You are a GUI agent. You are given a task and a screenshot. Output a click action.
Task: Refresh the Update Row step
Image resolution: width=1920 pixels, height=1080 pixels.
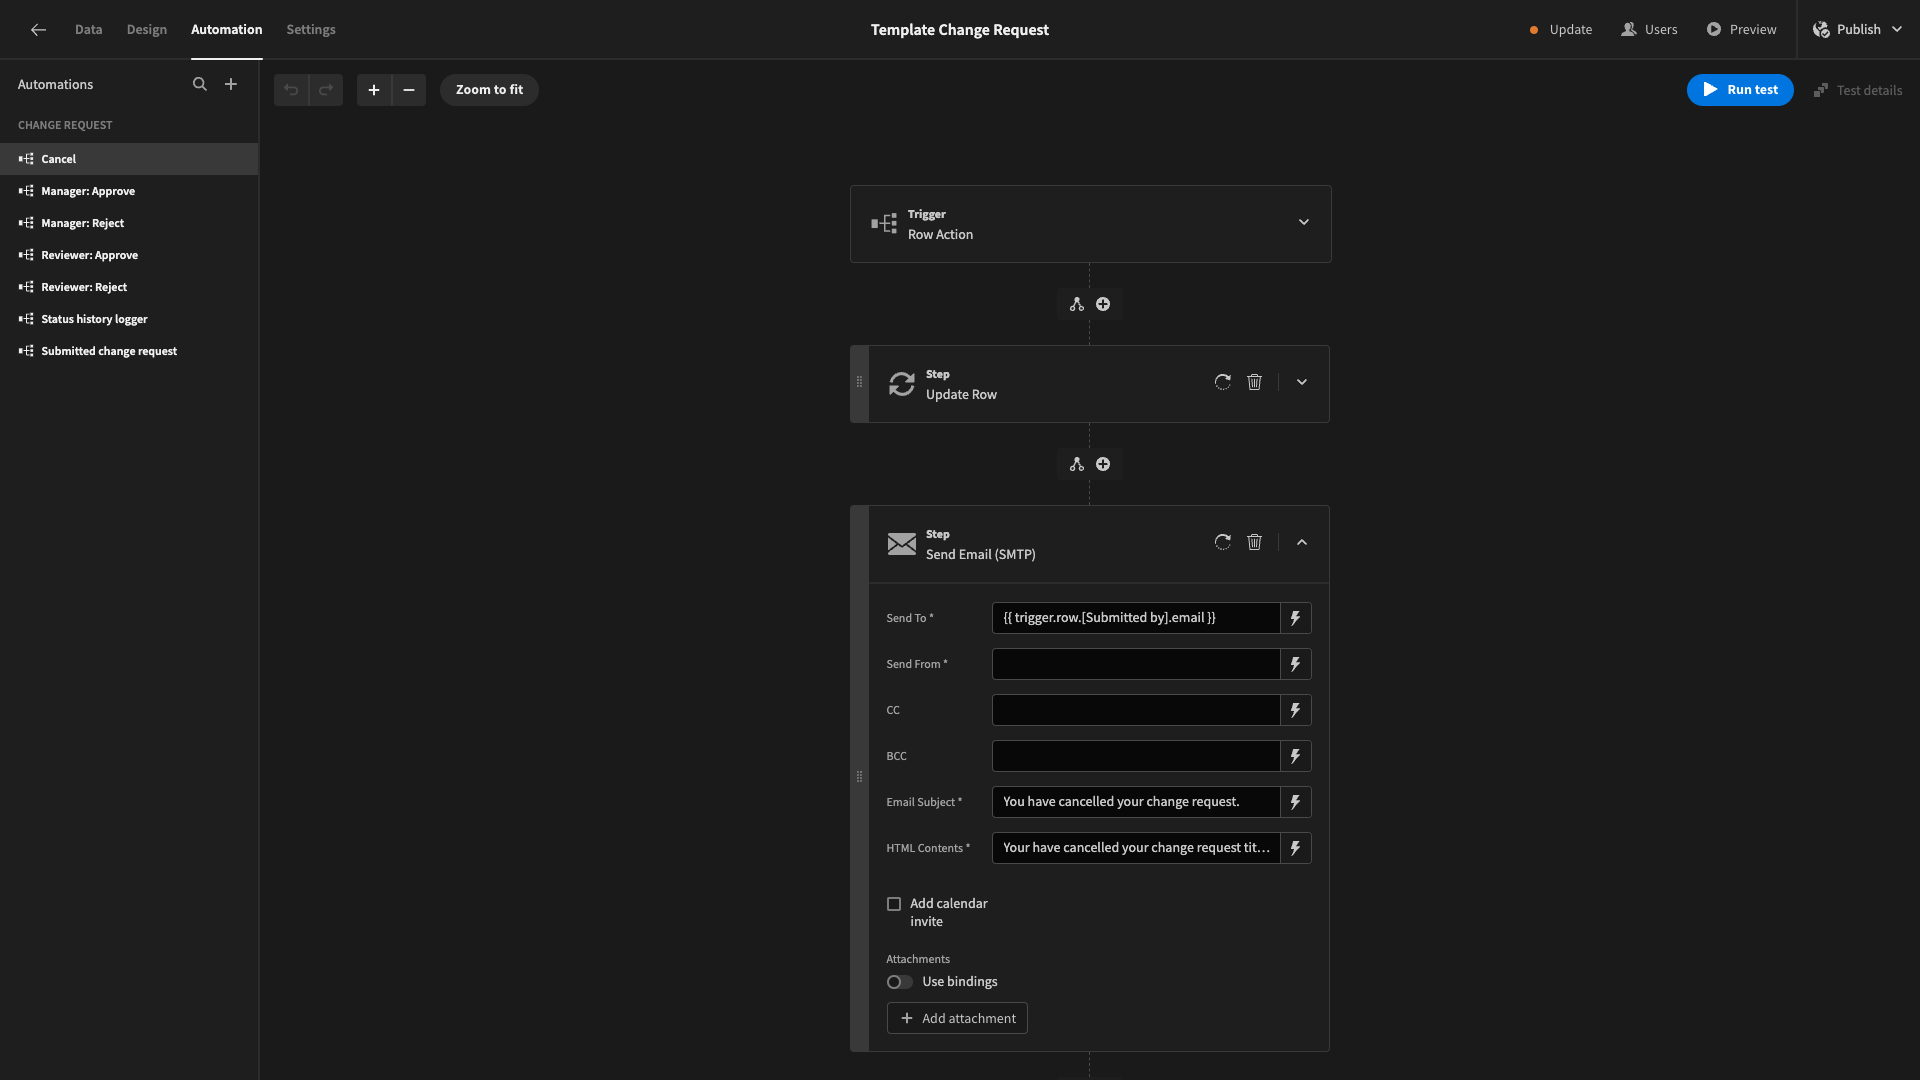(1223, 382)
